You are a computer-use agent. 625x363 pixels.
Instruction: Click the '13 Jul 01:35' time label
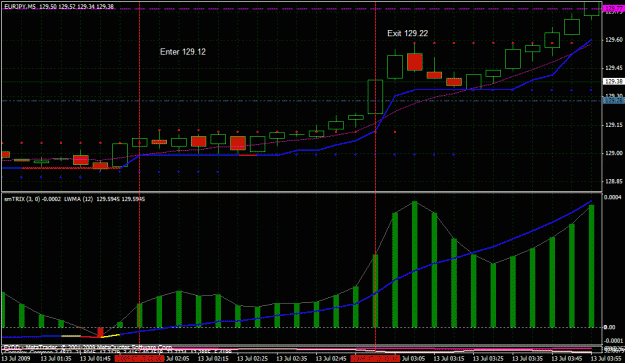click(57, 359)
